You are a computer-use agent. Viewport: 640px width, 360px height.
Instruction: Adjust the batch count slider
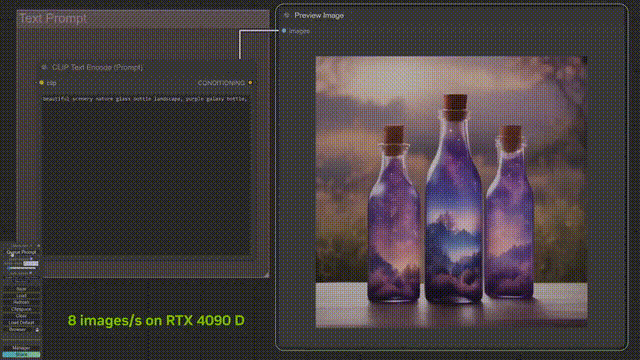click(x=21, y=268)
